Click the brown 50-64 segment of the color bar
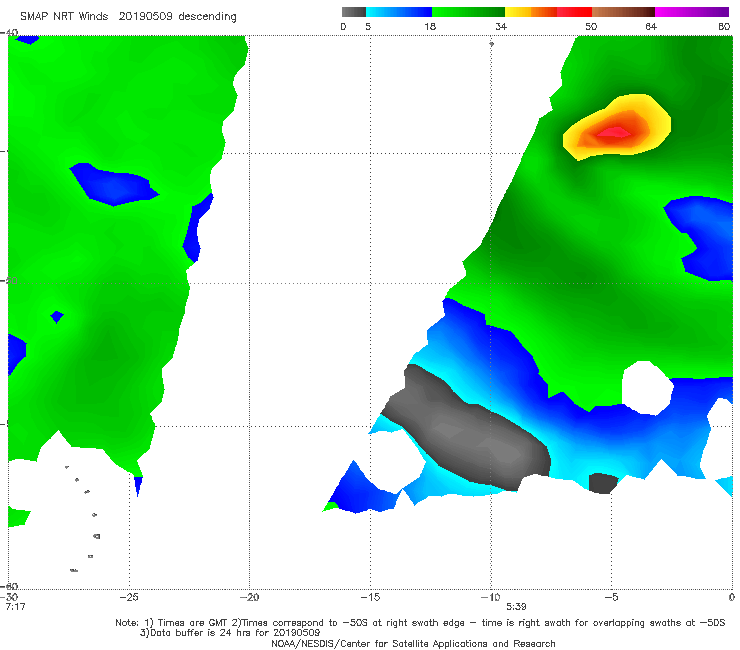Screen dimensions: 740x650 tap(623, 12)
